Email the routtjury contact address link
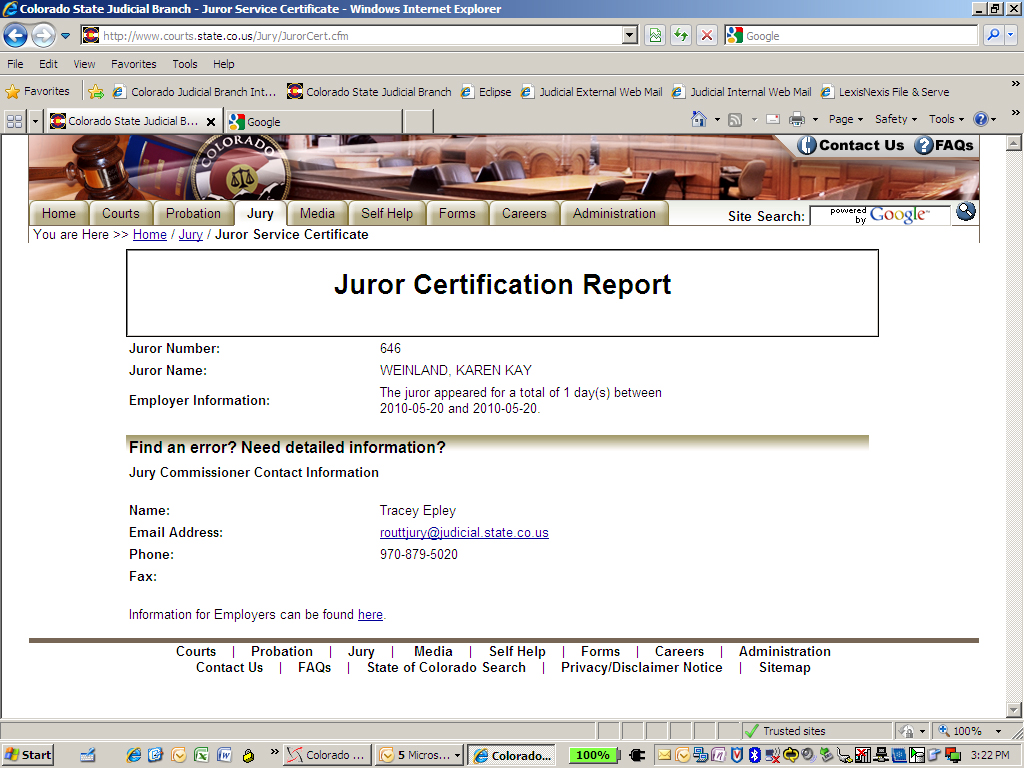The width and height of the screenshot is (1024, 768). tap(464, 532)
